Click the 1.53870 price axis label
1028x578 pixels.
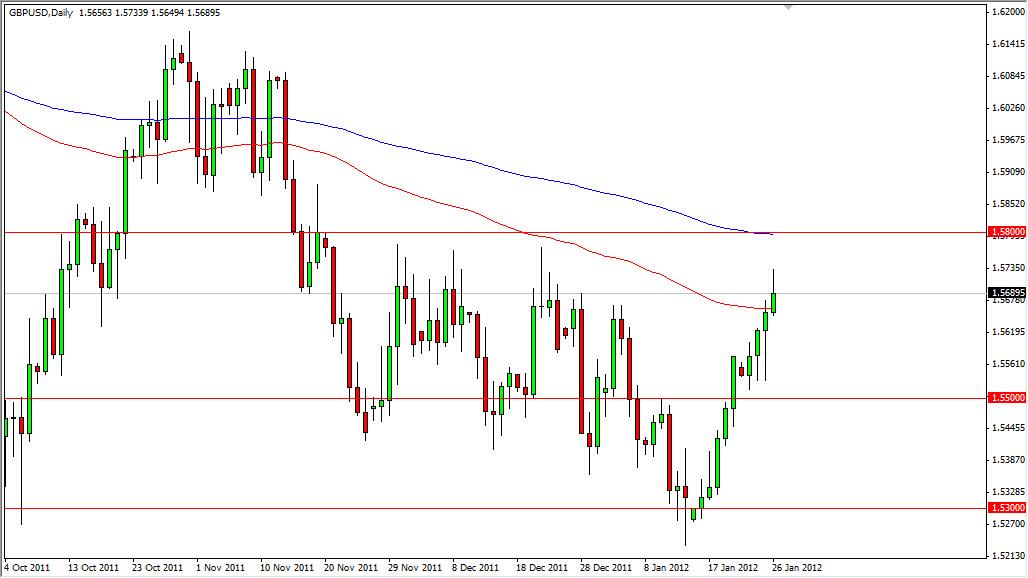pyautogui.click(x=1008, y=459)
